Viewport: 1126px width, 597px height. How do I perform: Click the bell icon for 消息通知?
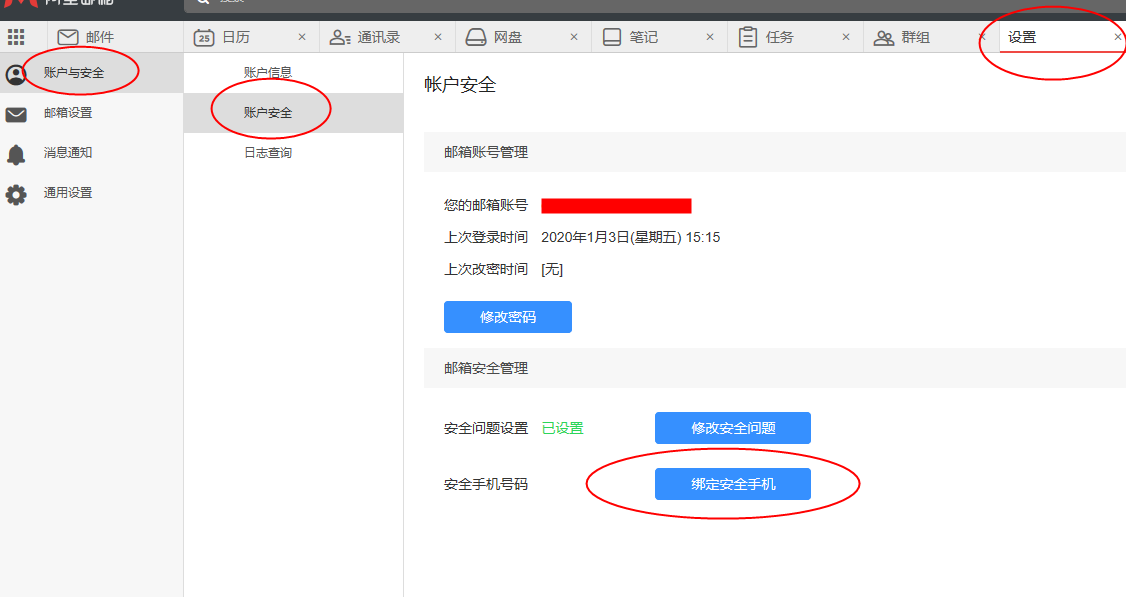point(16,154)
